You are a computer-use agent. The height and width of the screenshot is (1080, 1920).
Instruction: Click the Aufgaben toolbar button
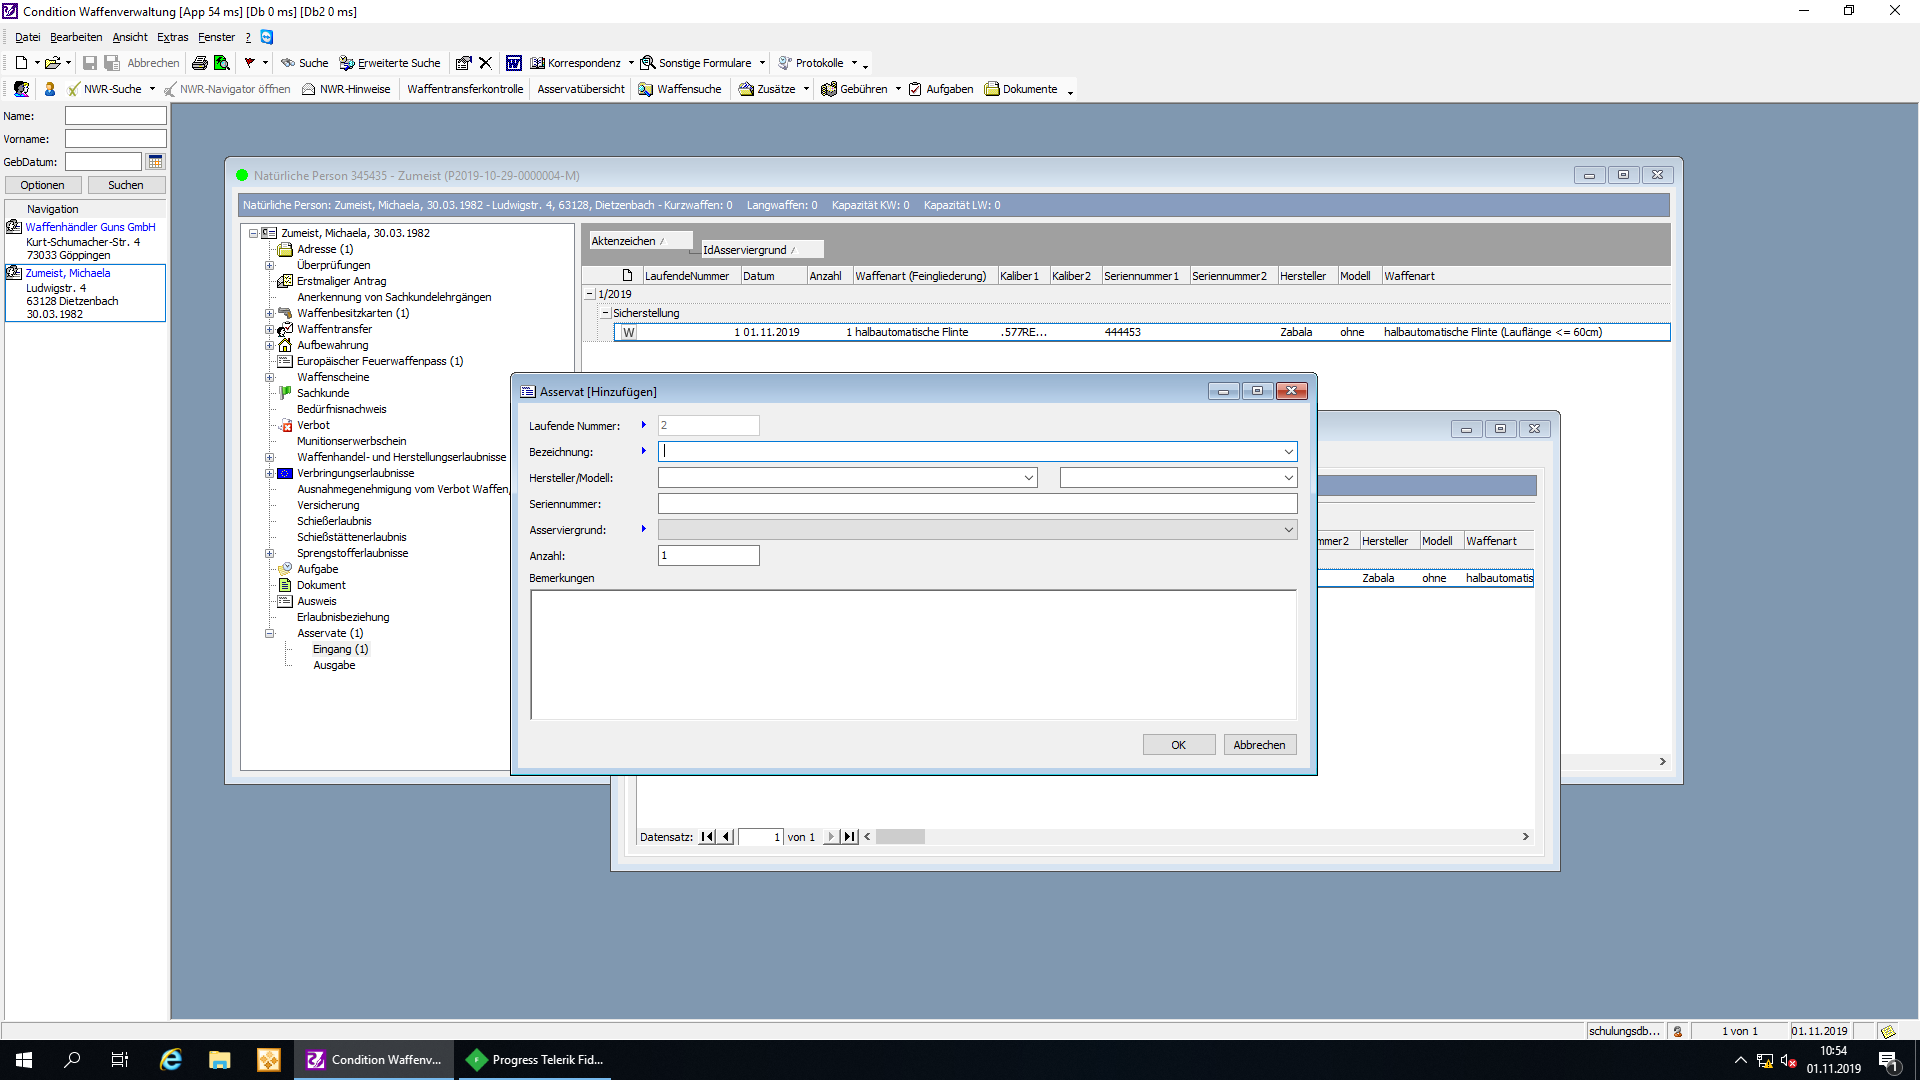(x=941, y=89)
